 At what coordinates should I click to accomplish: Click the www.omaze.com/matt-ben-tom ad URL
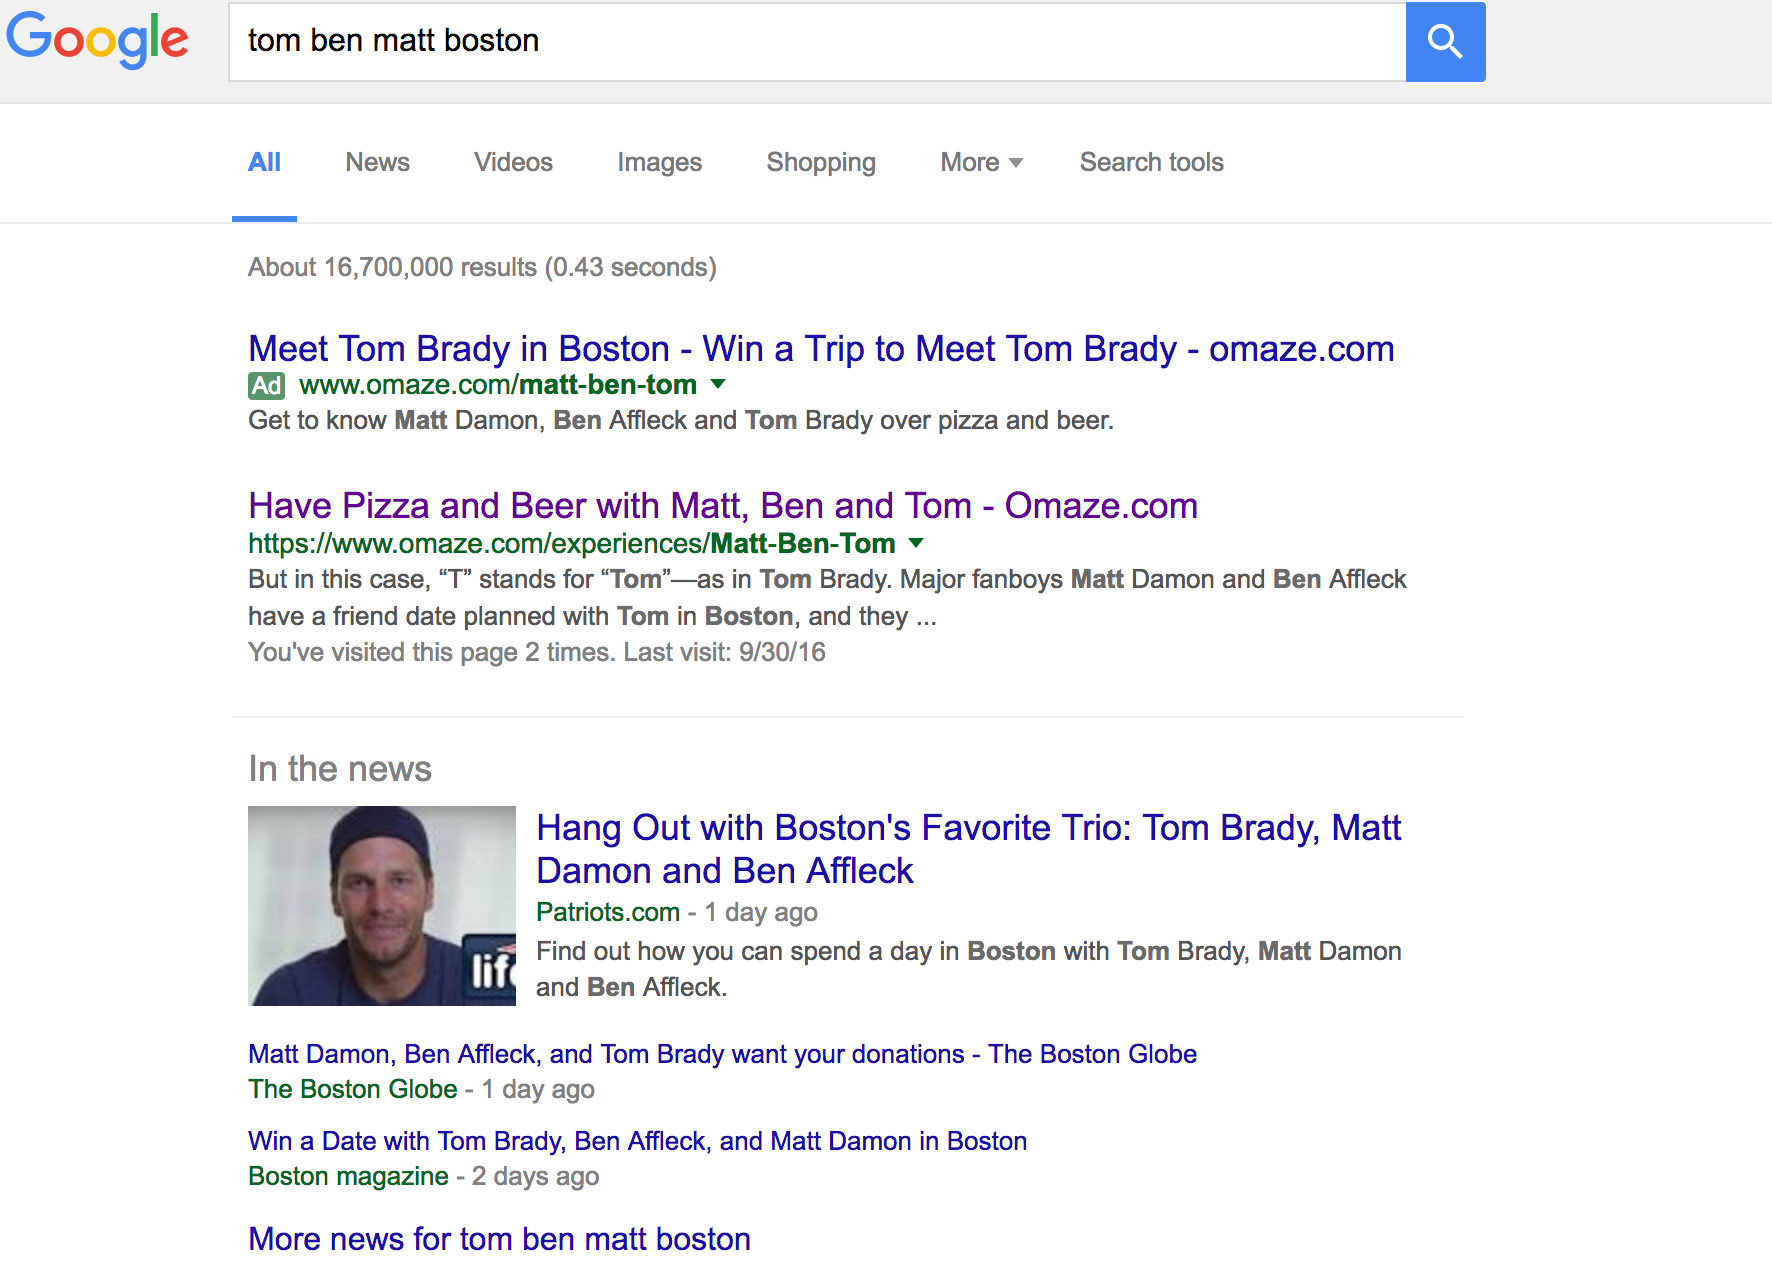[498, 385]
